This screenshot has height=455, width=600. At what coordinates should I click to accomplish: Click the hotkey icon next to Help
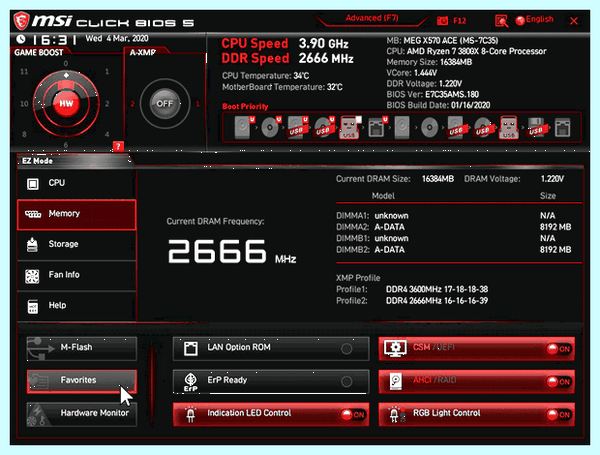tap(33, 307)
